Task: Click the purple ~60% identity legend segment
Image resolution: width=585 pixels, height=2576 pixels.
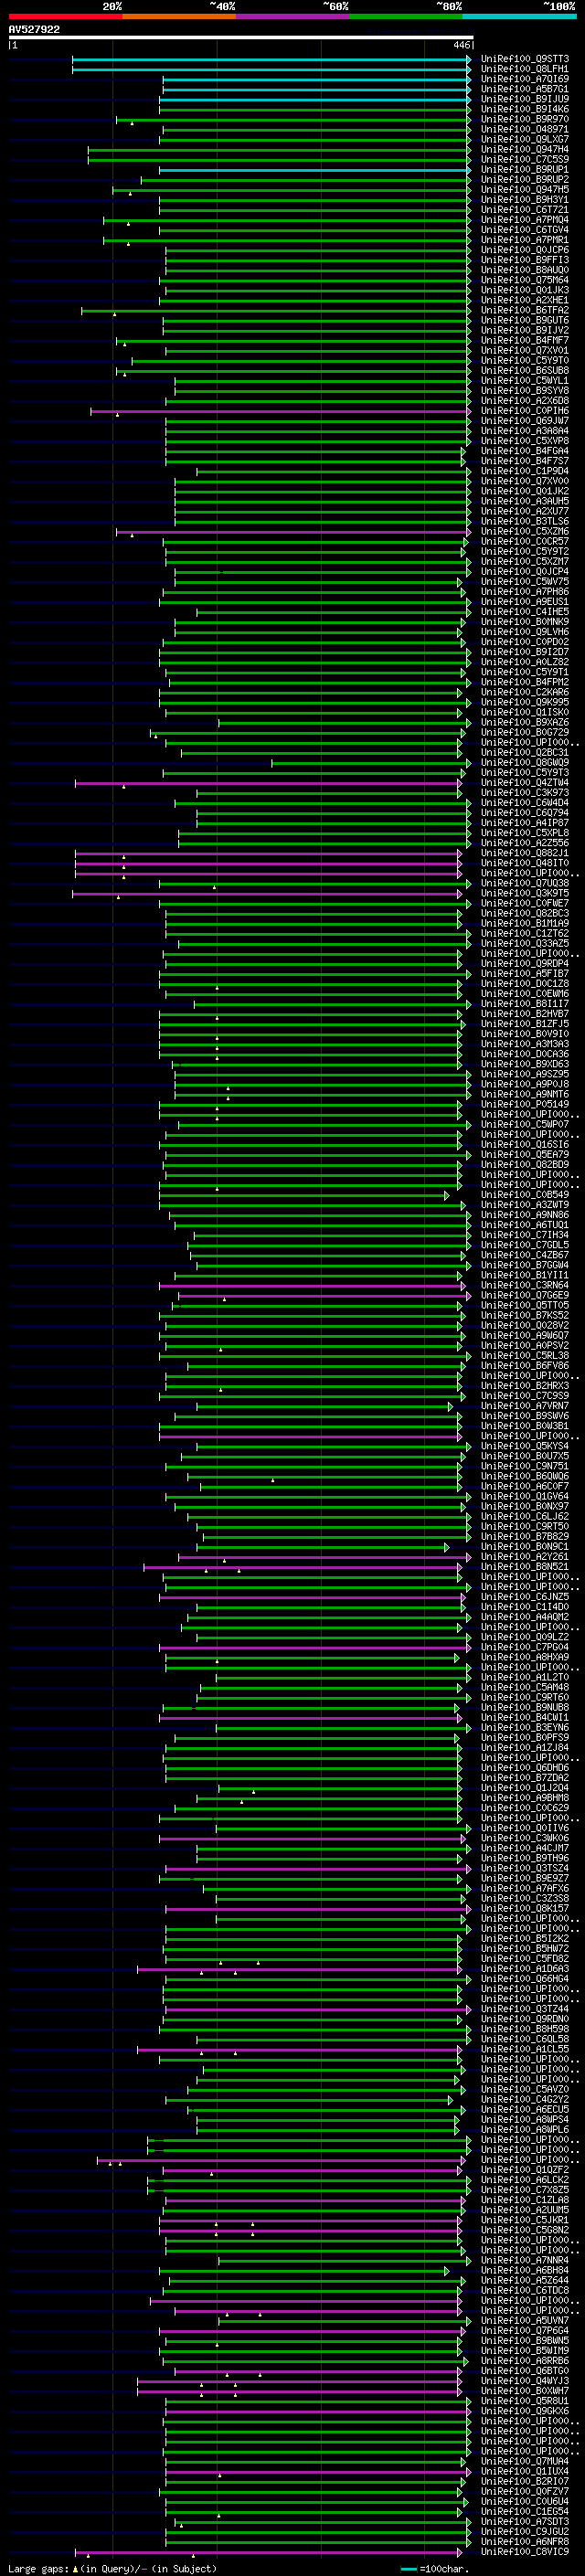Action: (x=292, y=16)
